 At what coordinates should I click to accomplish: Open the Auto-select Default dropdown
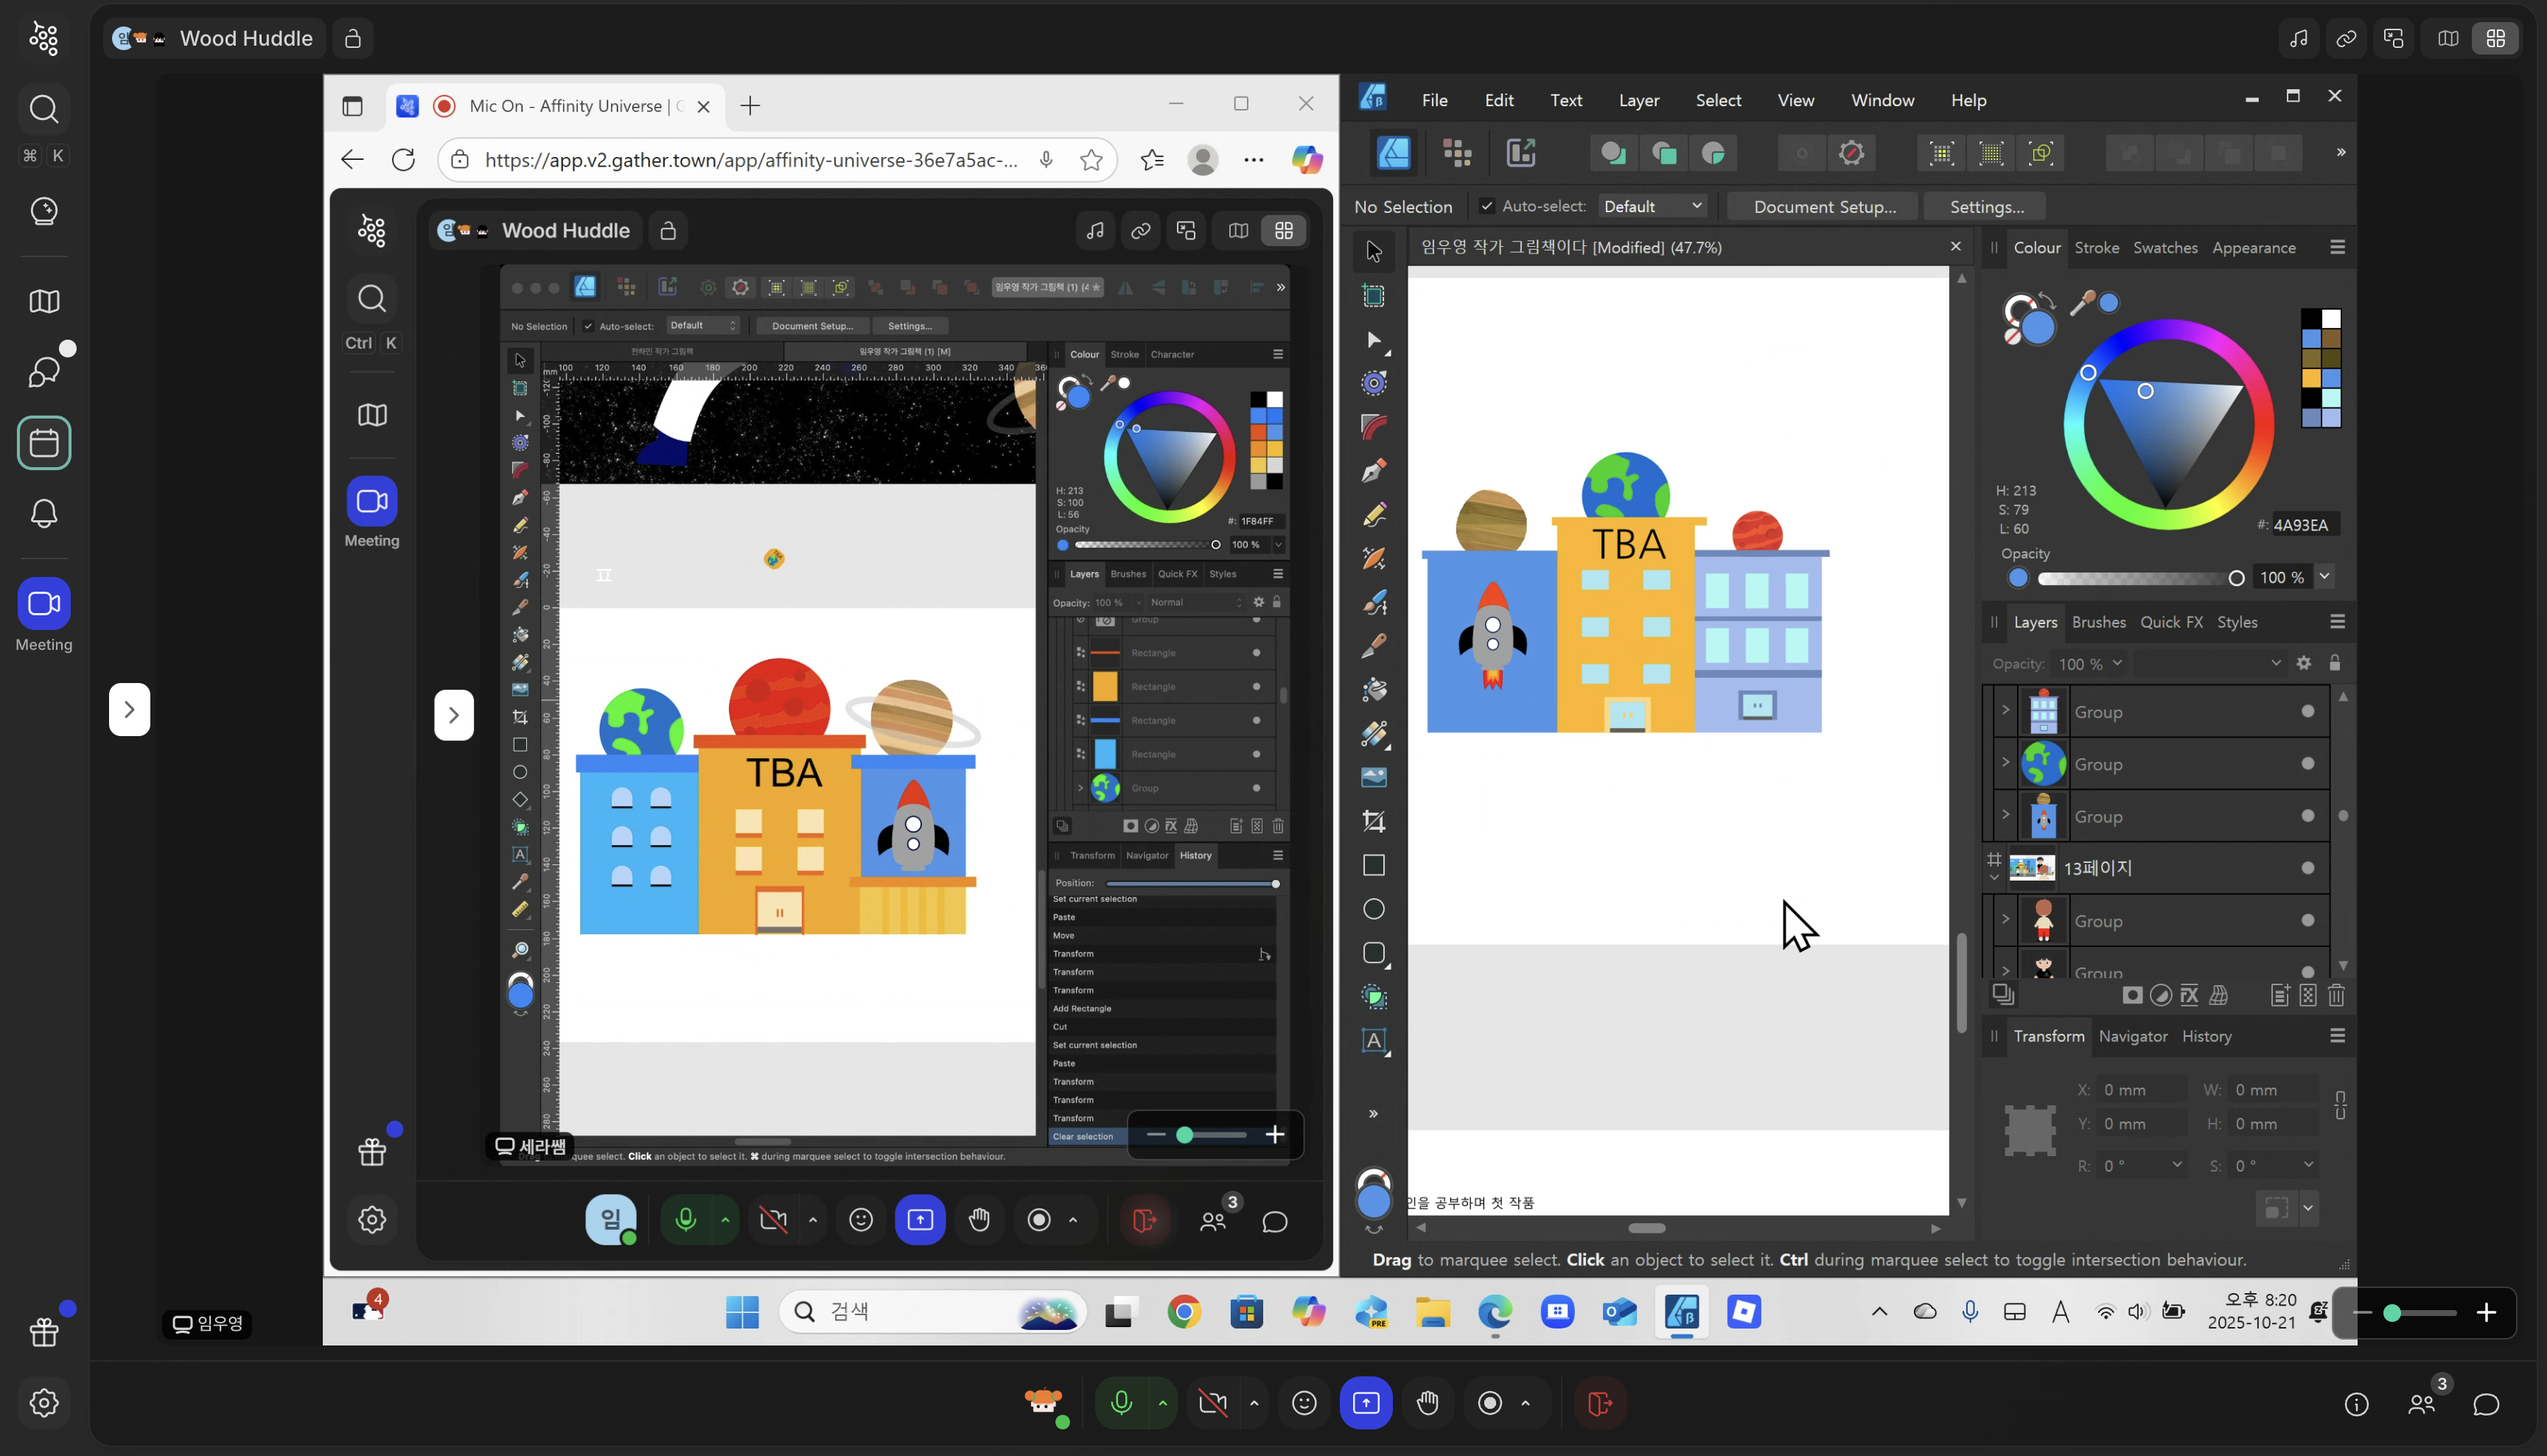[x=1652, y=206]
